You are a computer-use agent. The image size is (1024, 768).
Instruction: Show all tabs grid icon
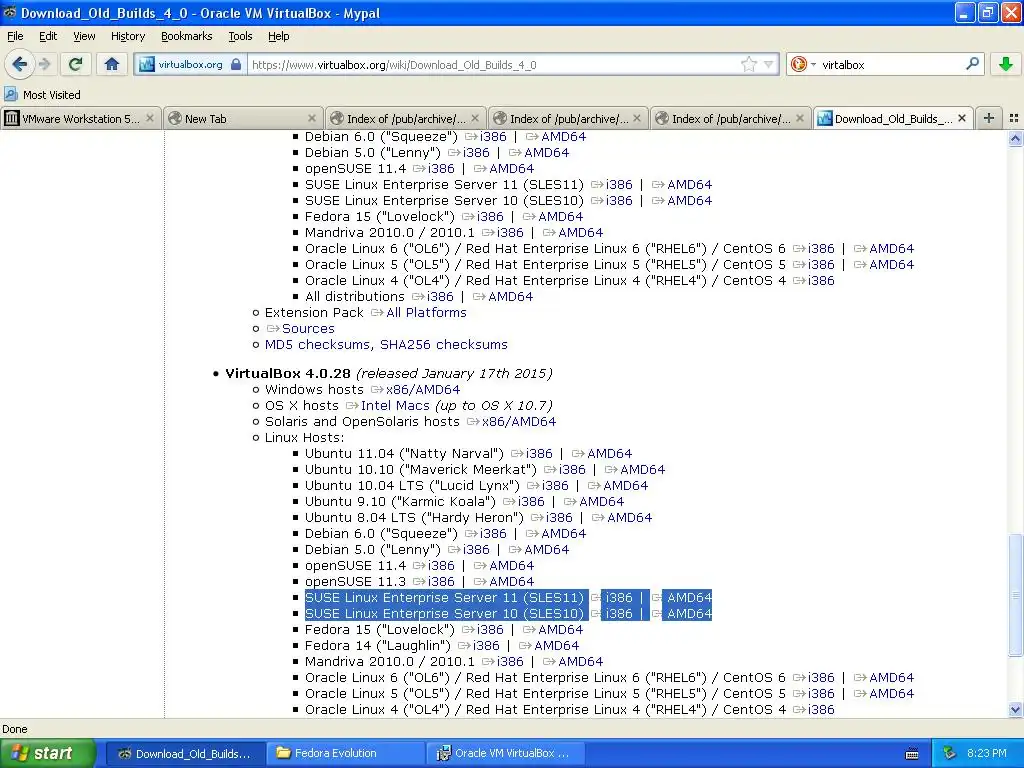pos(1014,118)
